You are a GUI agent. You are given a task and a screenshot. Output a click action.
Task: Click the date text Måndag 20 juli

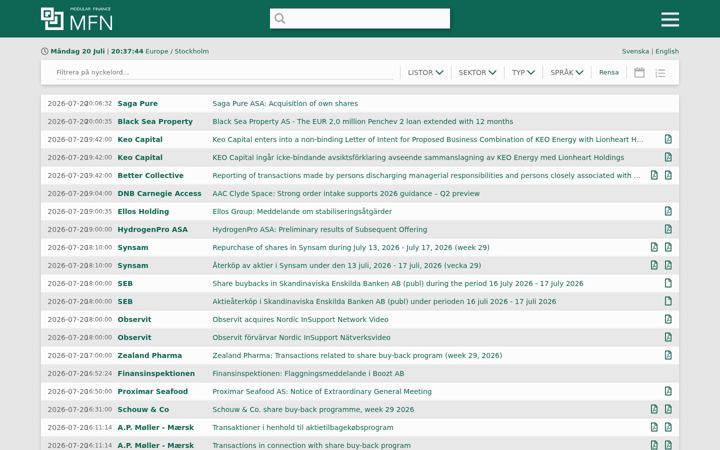[x=78, y=51]
